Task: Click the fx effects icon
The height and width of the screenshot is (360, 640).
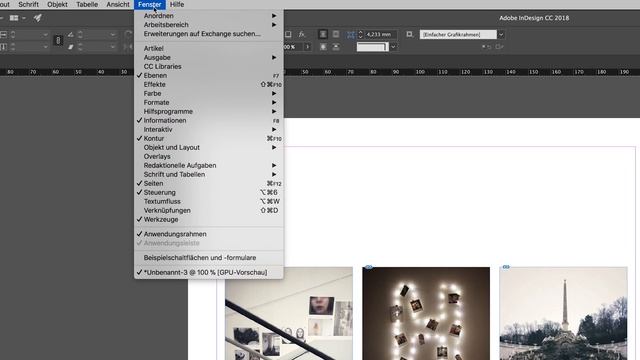Action: 301,35
